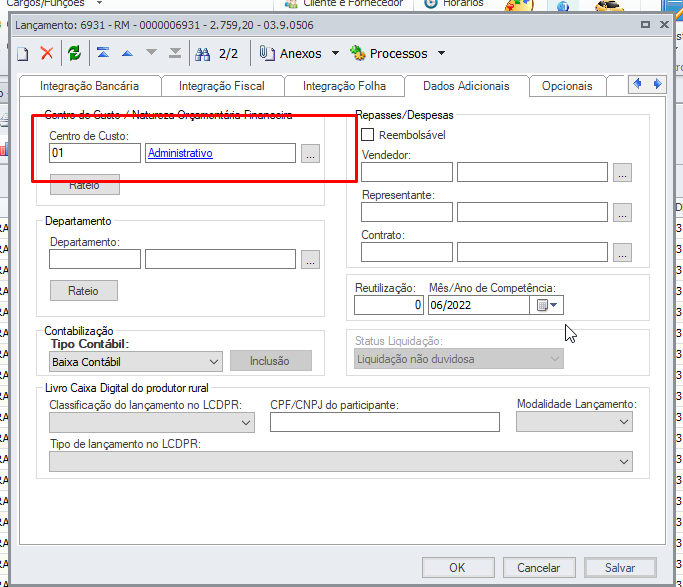The image size is (683, 587).
Task: Browse Centro de Custo lookup button
Action: click(x=310, y=154)
